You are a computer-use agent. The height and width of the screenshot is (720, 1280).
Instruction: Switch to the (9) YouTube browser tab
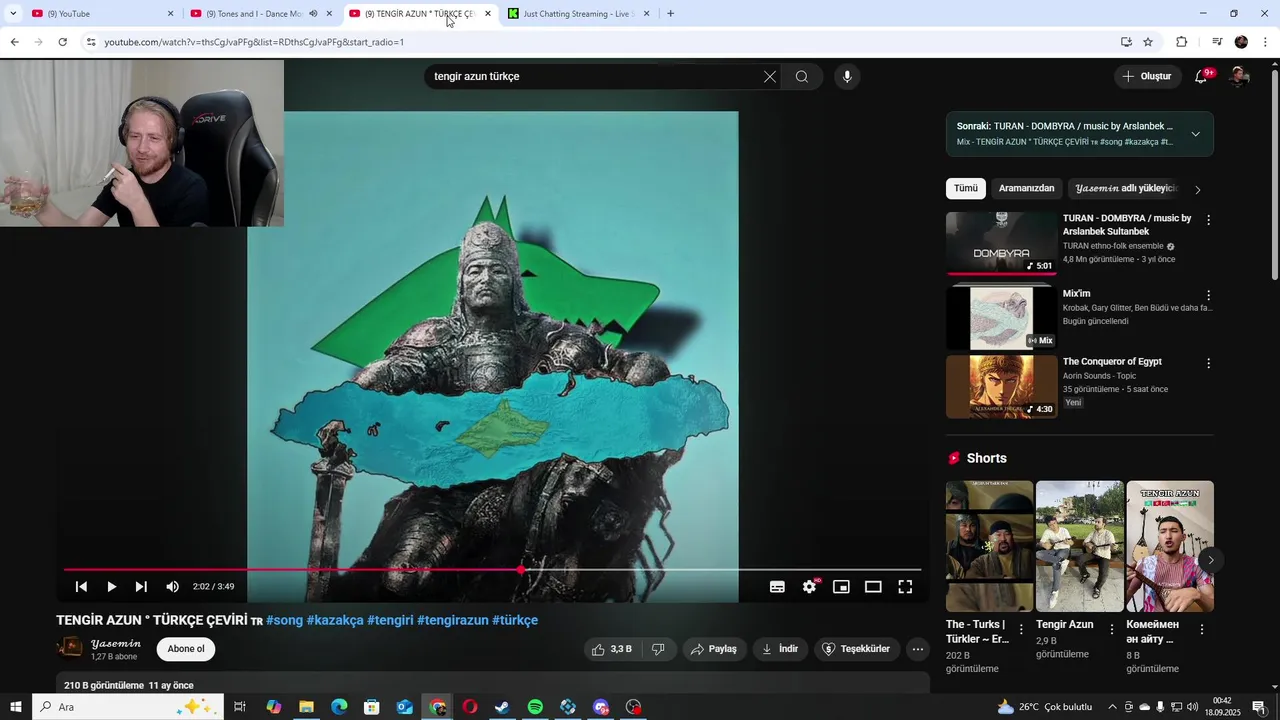point(100,14)
